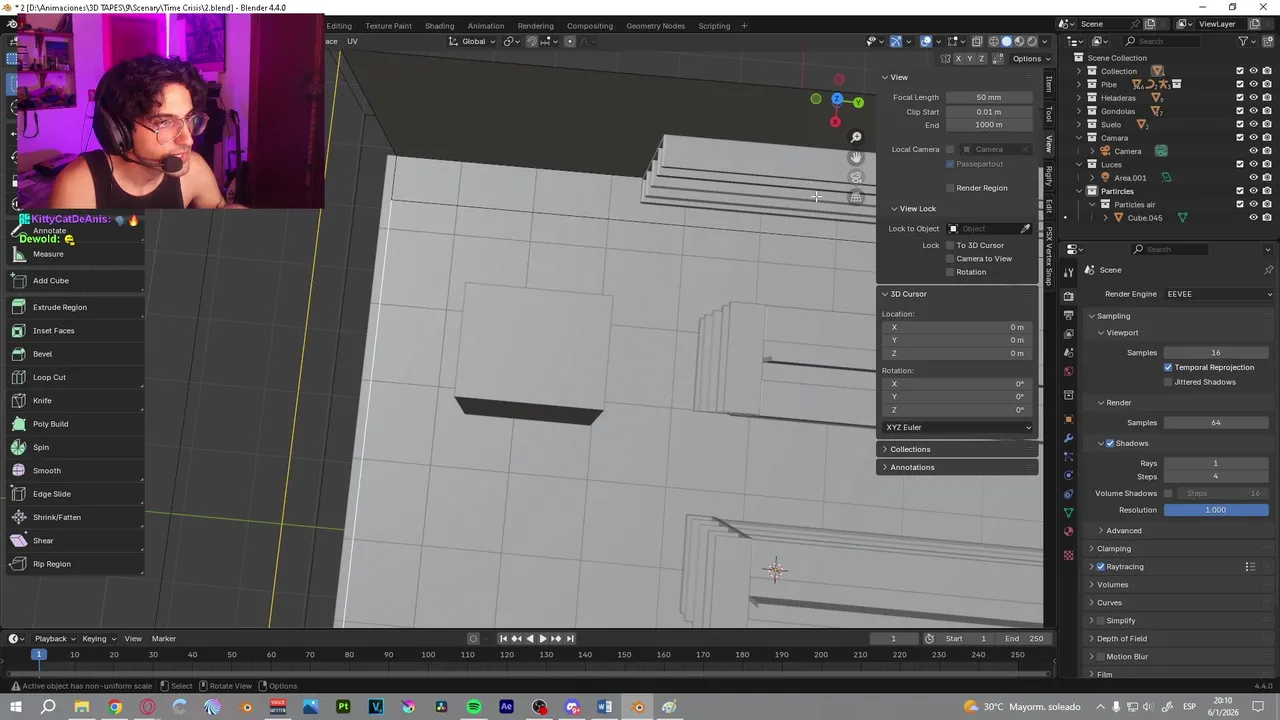
Task: Open the outliner filter funnel
Action: coord(1244,41)
